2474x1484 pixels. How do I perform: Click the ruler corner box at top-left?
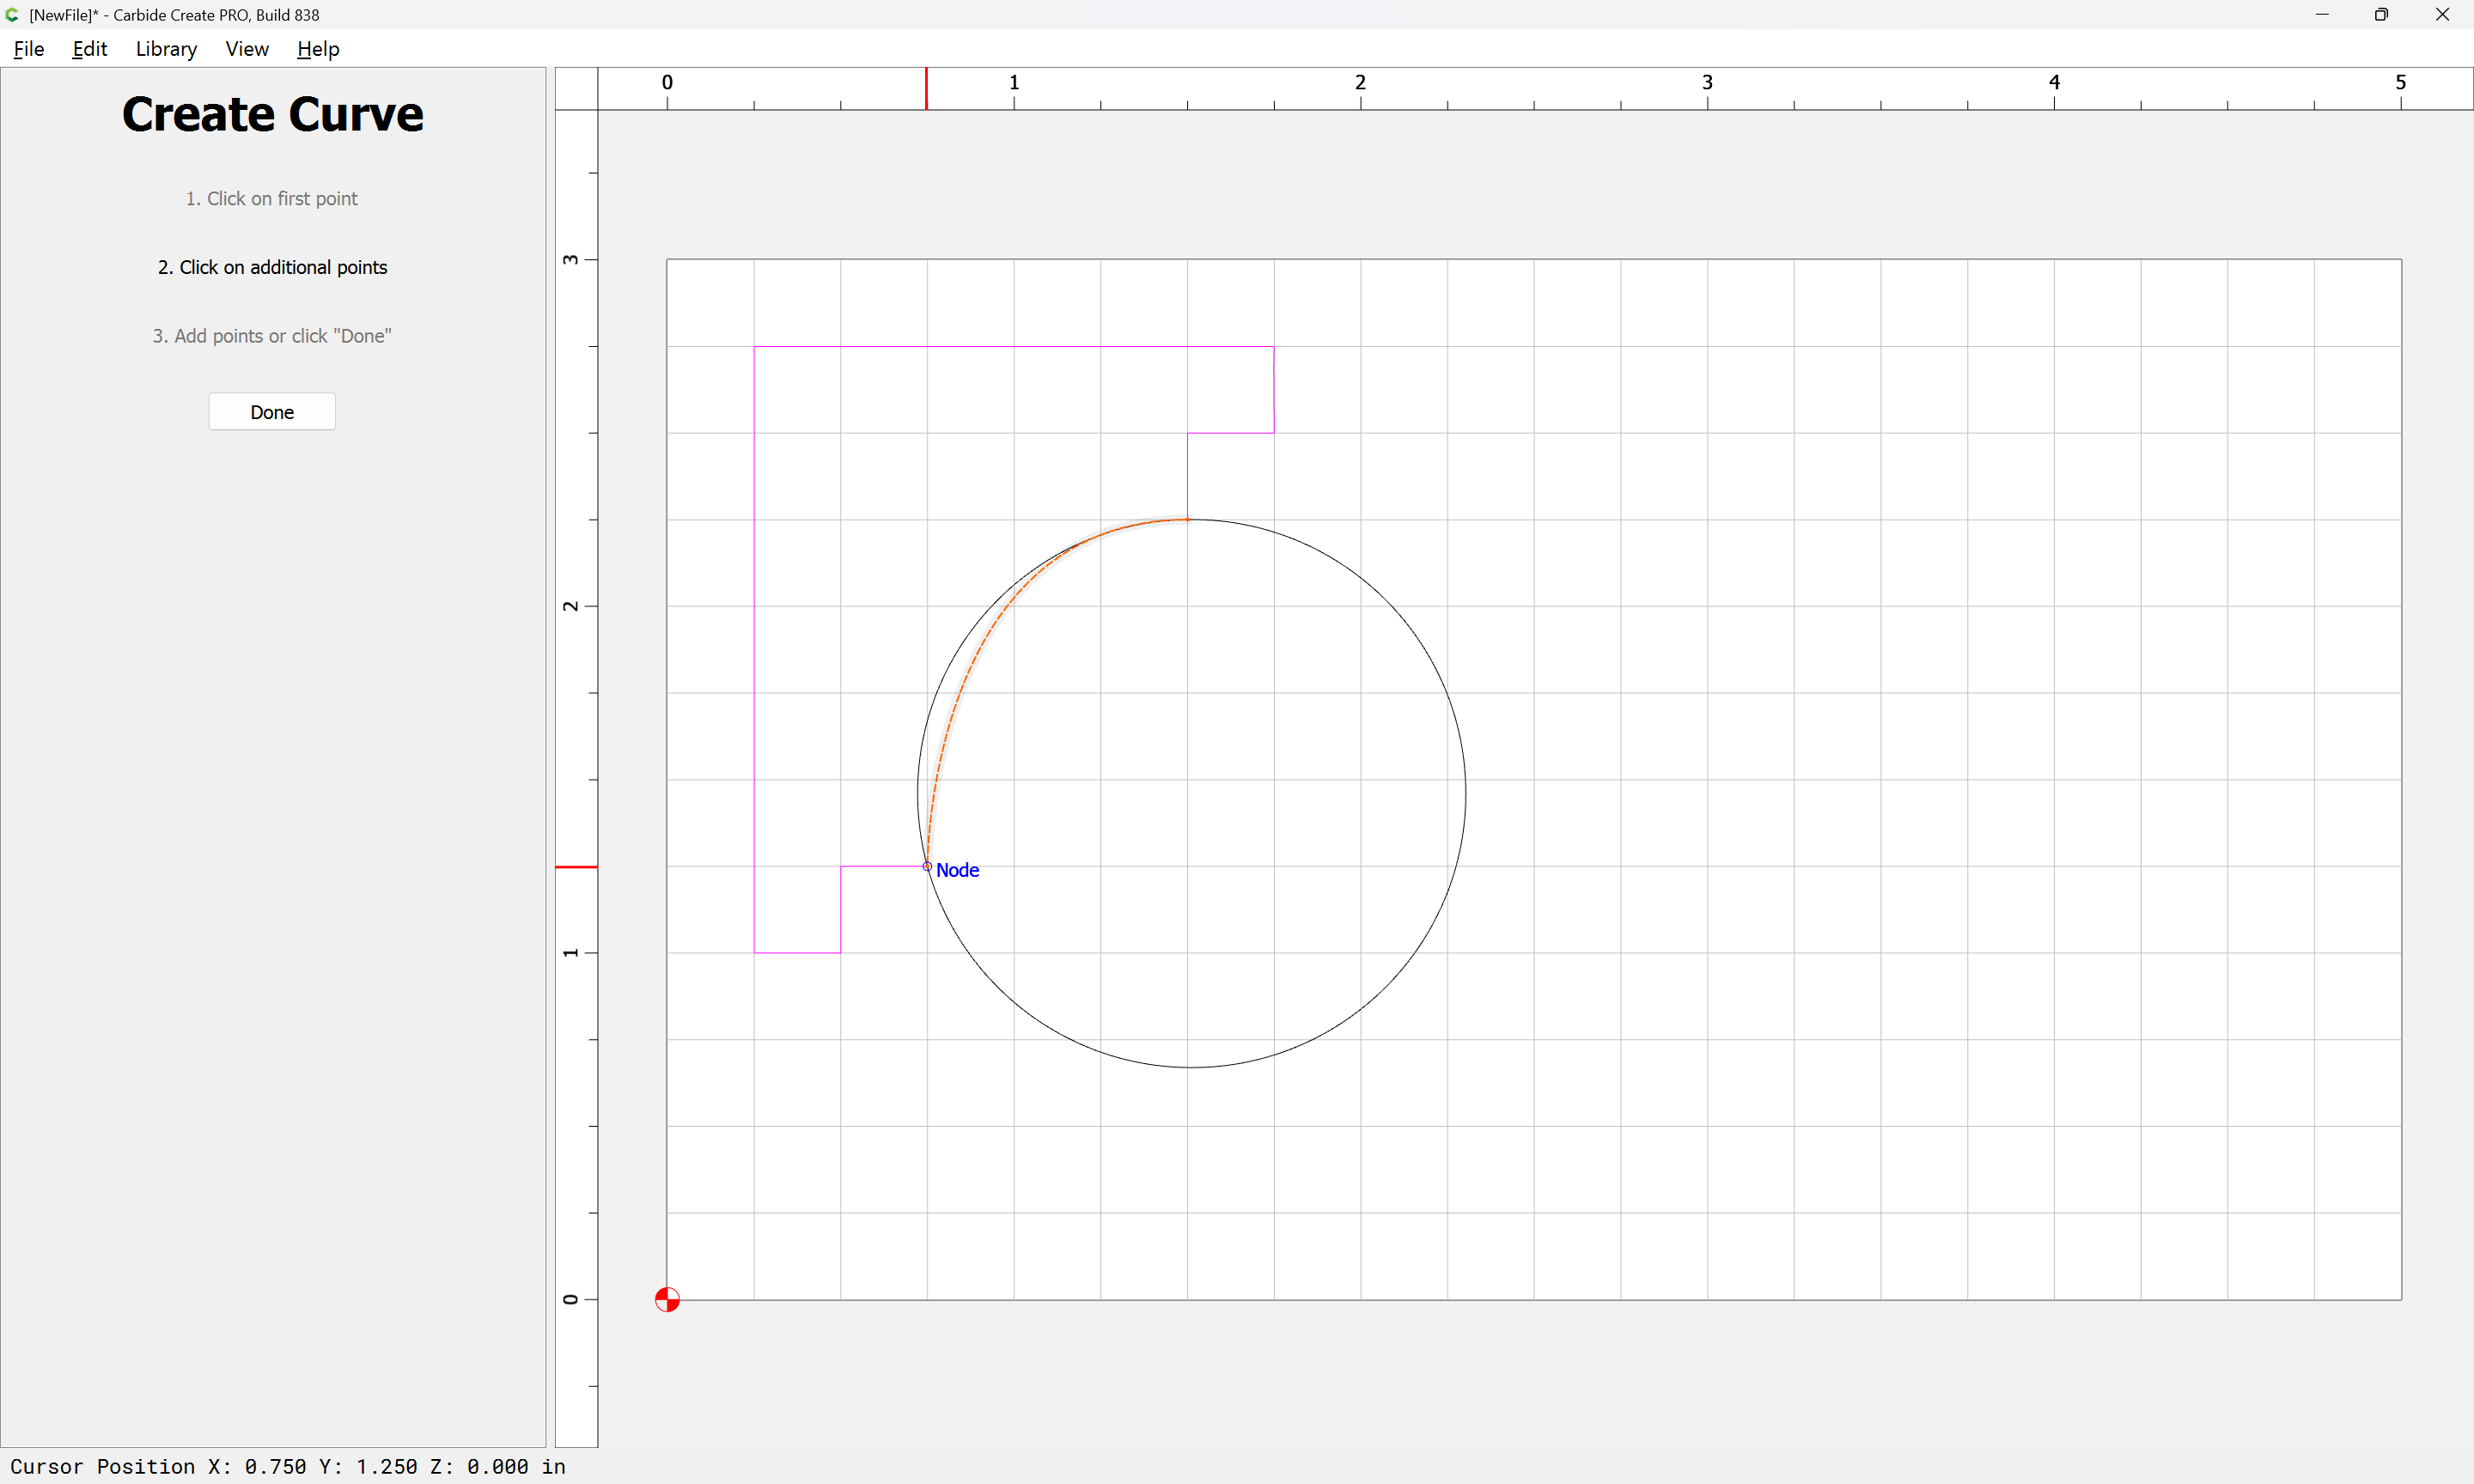pyautogui.click(x=576, y=88)
